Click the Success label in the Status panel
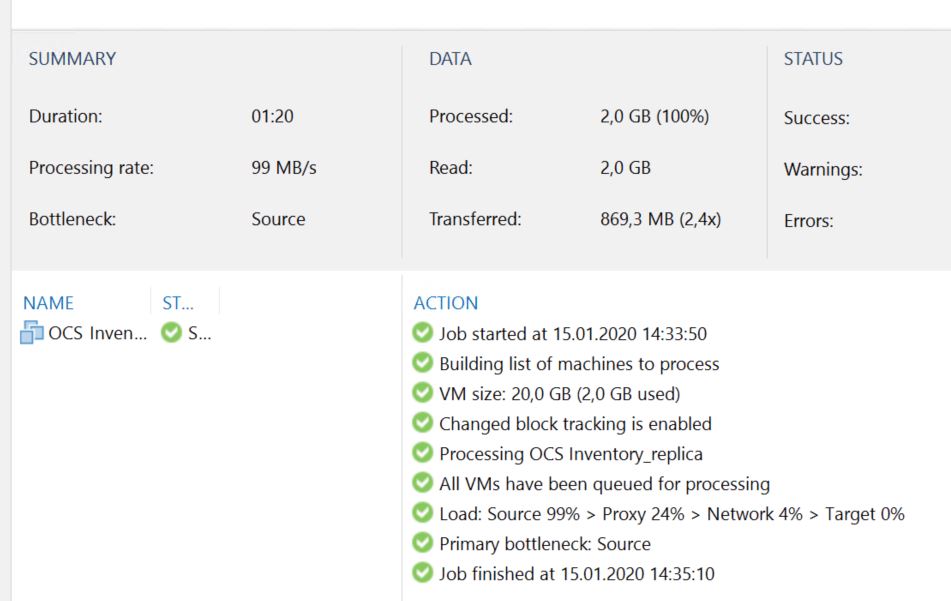Image resolution: width=951 pixels, height=601 pixels. coord(816,118)
